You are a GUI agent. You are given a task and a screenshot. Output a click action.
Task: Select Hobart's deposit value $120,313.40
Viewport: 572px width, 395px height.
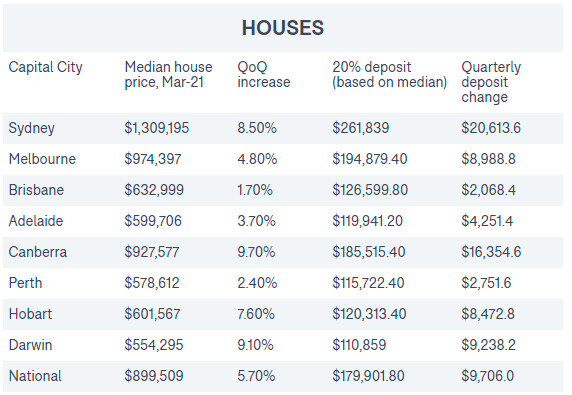(x=369, y=314)
